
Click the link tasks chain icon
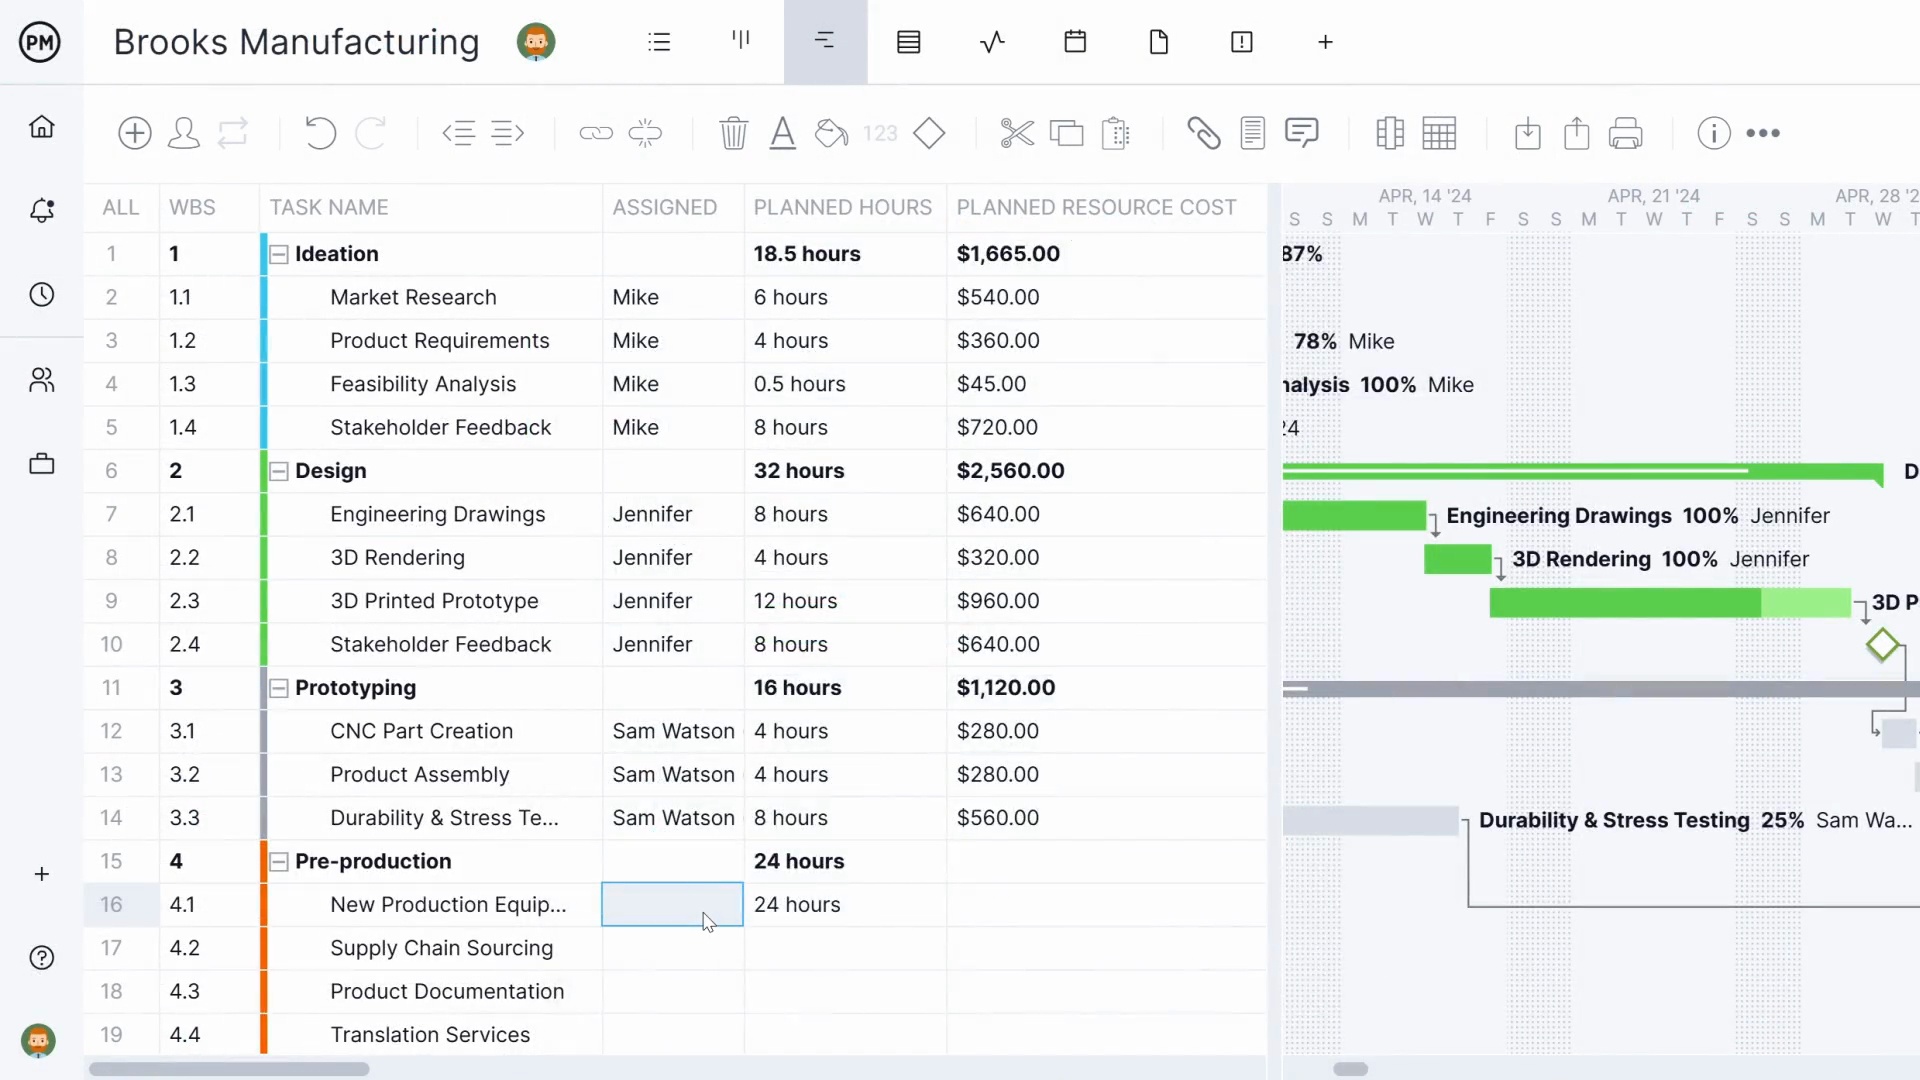(596, 133)
